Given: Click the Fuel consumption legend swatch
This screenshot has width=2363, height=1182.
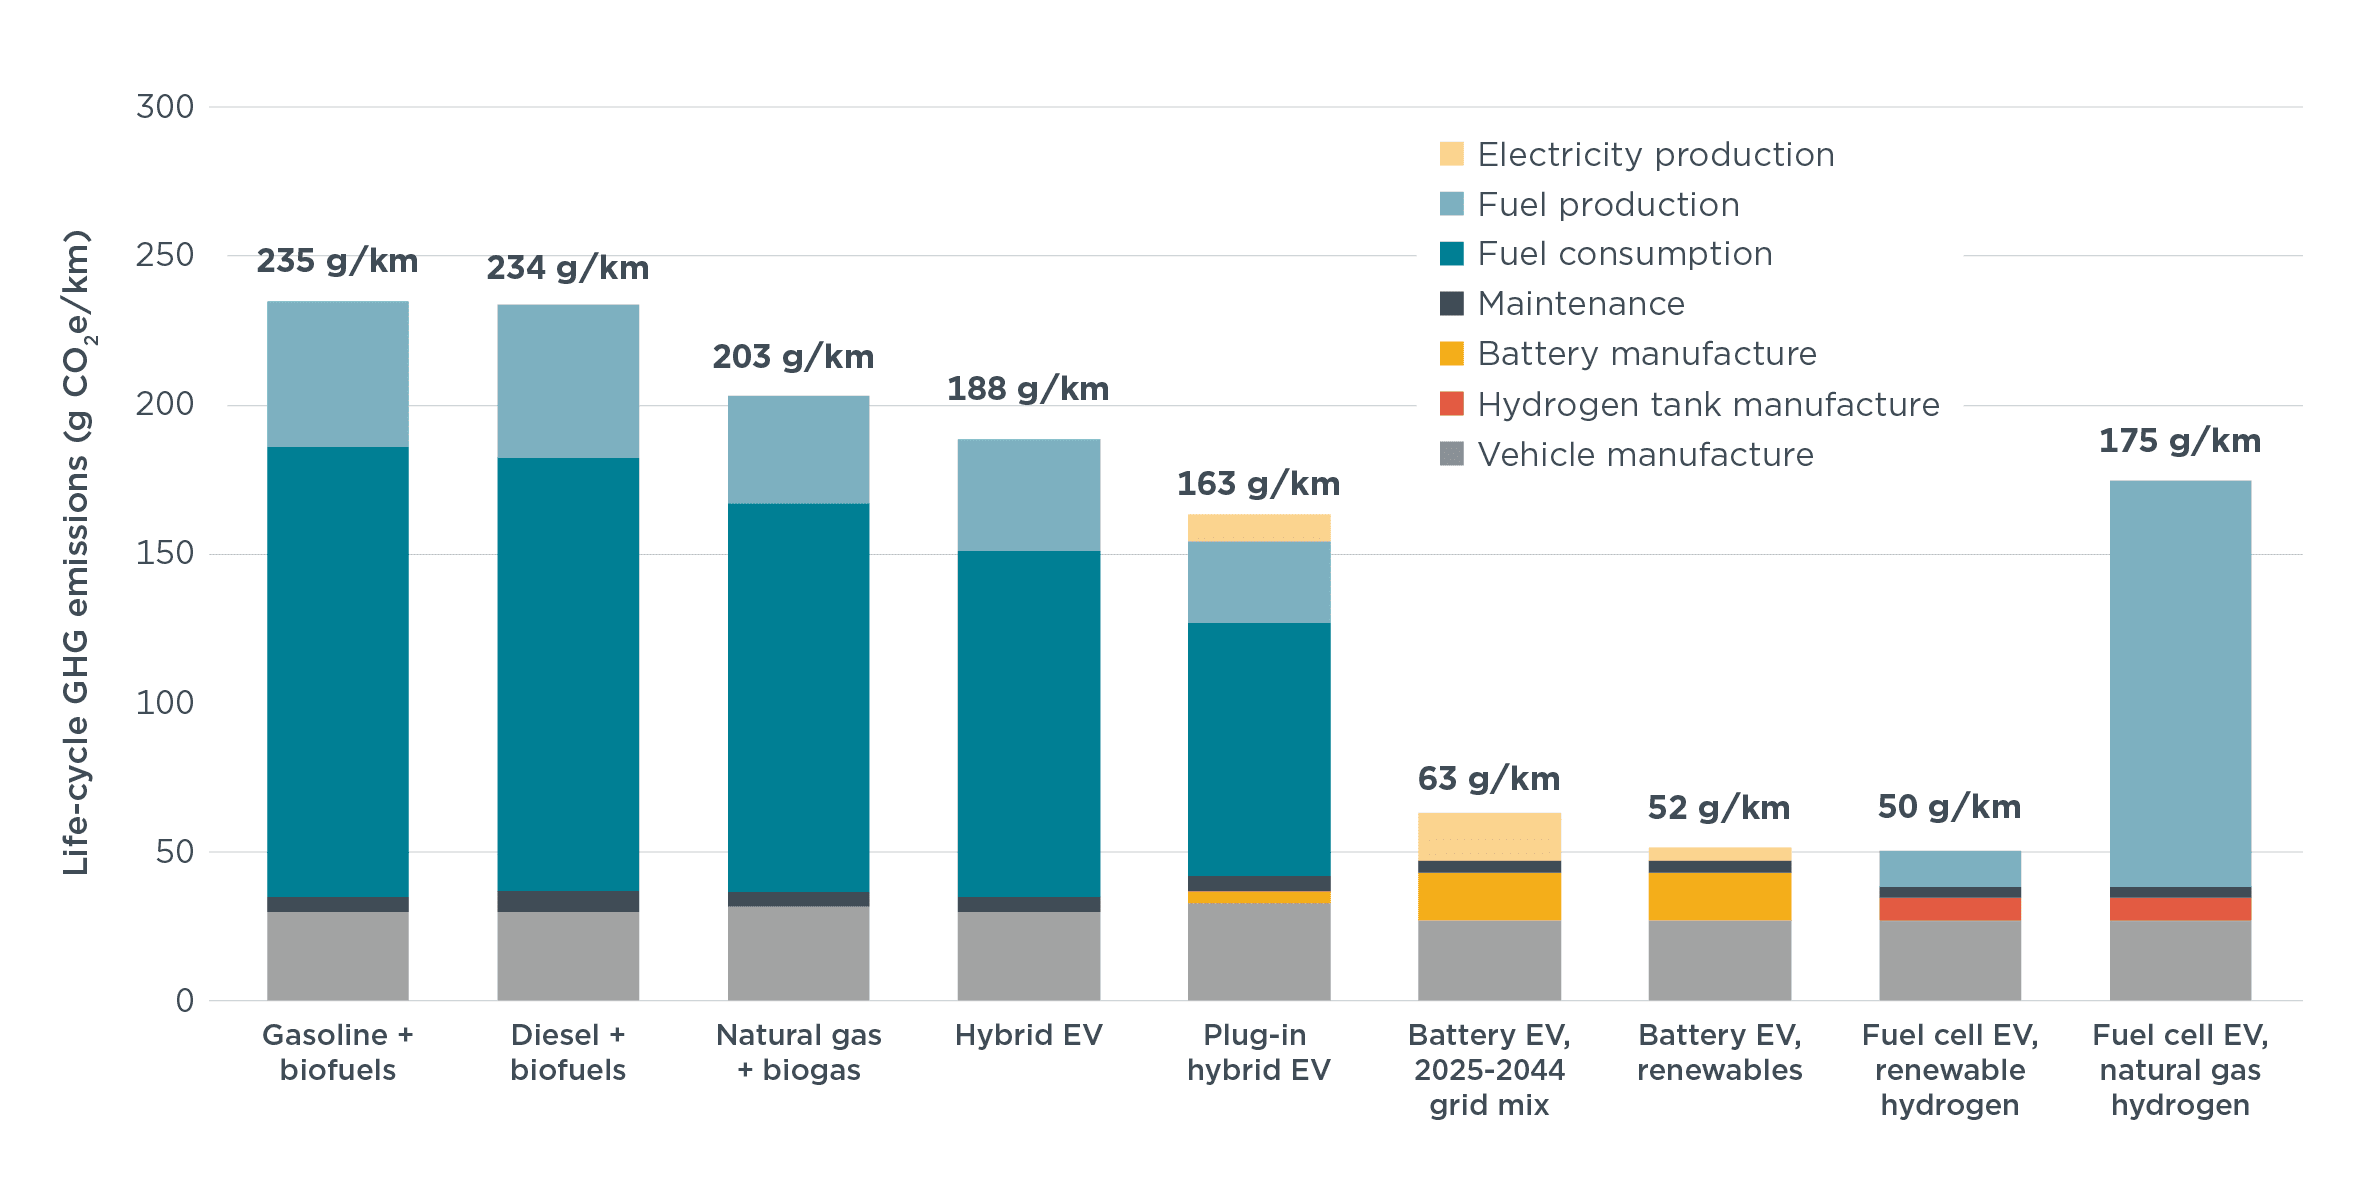Looking at the screenshot, I should point(1451,254).
